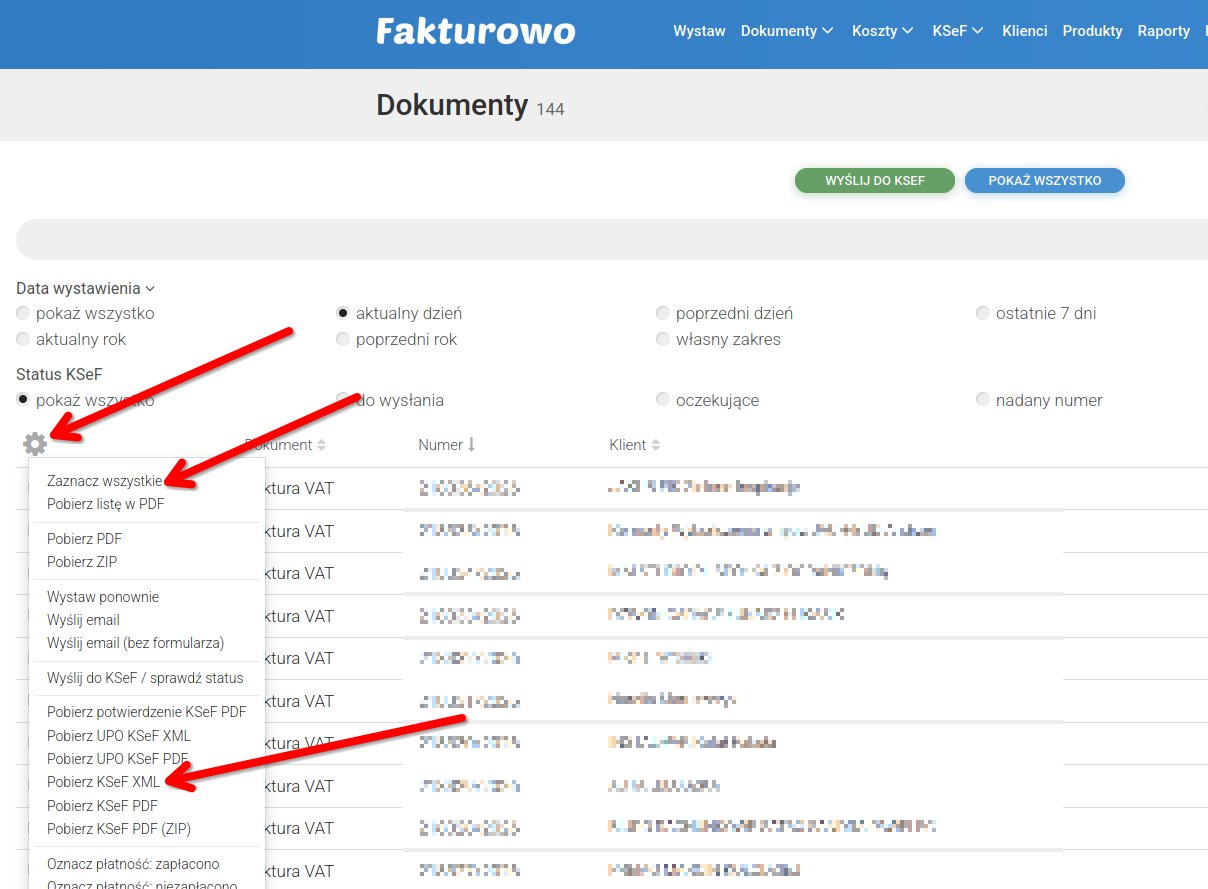The image size is (1208, 889).
Task: Choose 'Pobierz UPO KSeF XML' entry
Action: (x=119, y=736)
